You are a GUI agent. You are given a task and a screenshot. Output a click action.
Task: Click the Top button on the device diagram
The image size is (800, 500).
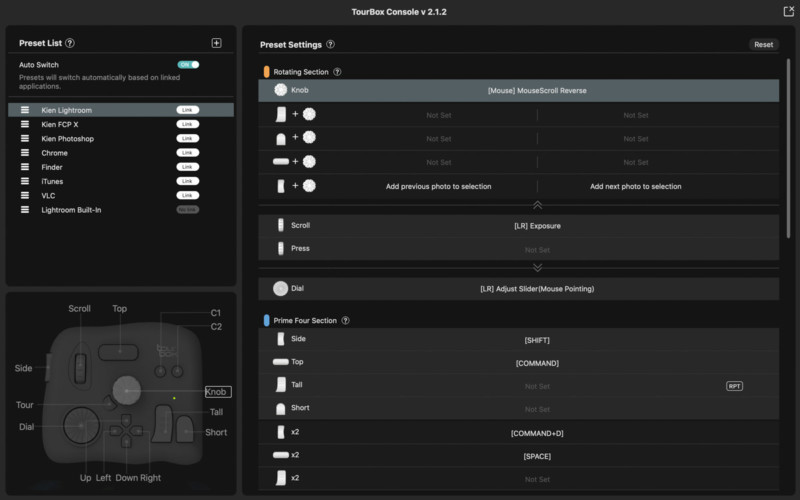pos(118,352)
